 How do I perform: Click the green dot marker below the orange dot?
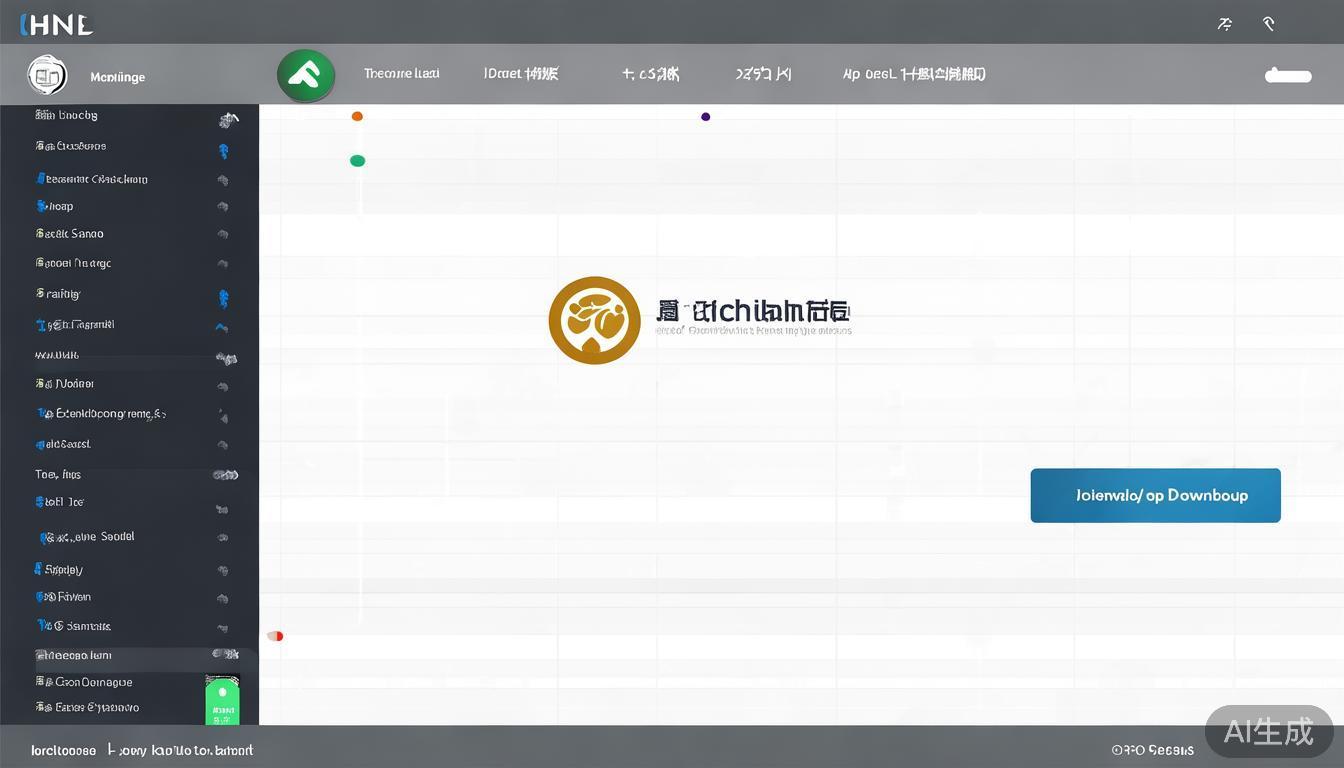tap(357, 161)
